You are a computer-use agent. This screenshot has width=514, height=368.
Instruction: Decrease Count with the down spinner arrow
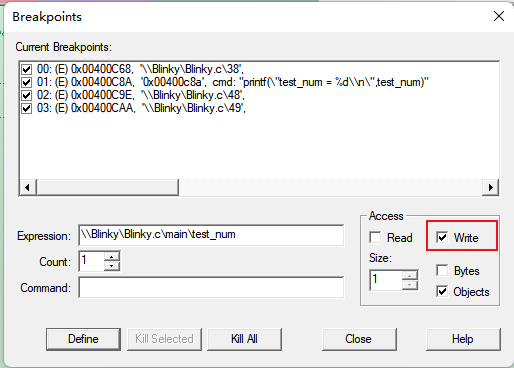pos(112,266)
